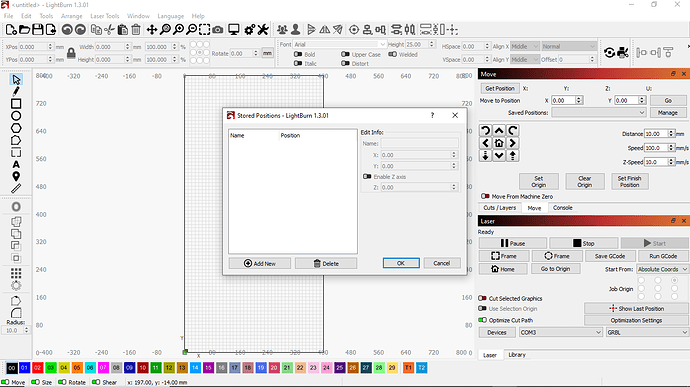Screen dimensions: 690x387
Task: Expand the Start From Absolute Coords dropdown
Action: pyautogui.click(x=662, y=269)
